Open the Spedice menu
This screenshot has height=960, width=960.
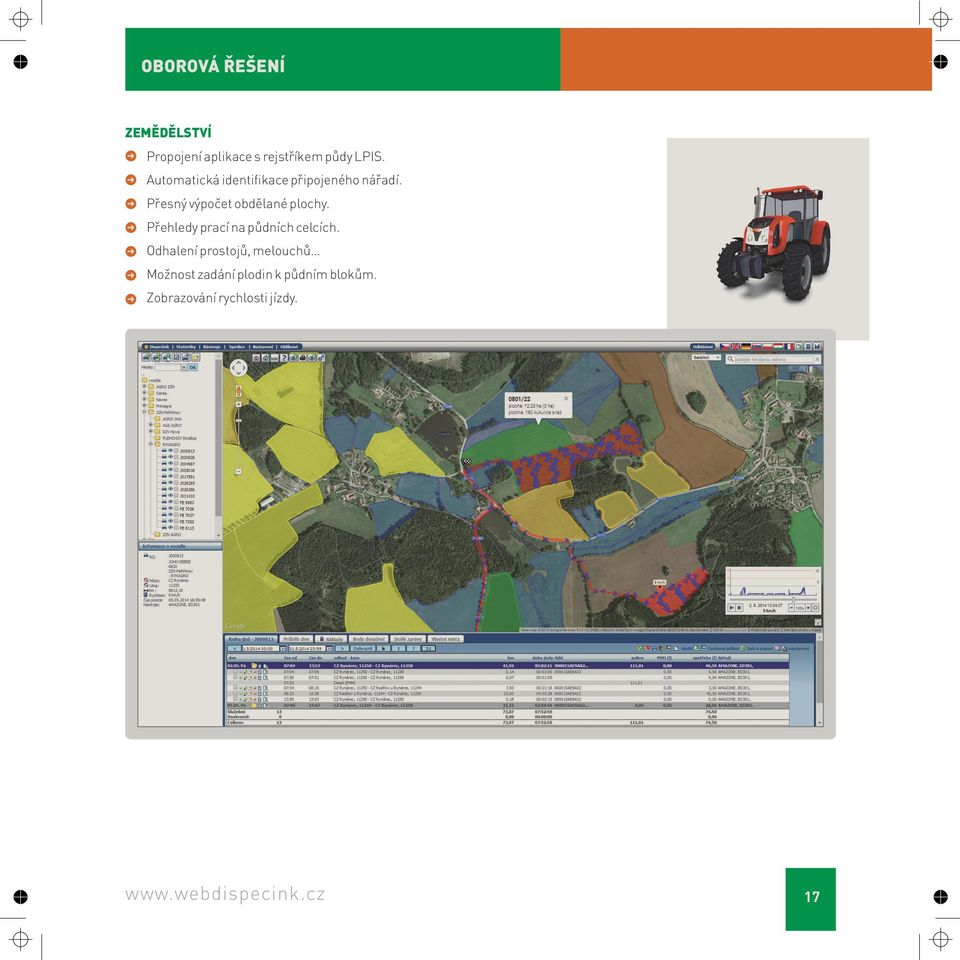coord(237,347)
